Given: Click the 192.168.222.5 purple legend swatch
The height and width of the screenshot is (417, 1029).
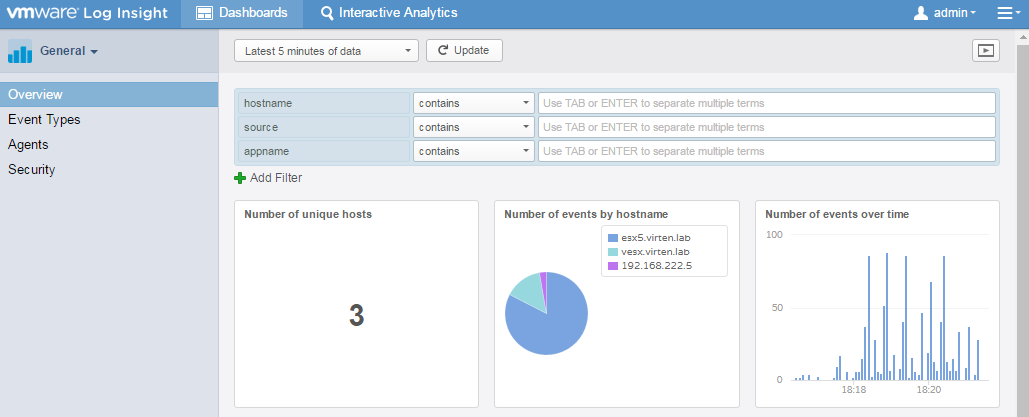Looking at the screenshot, I should [x=613, y=266].
